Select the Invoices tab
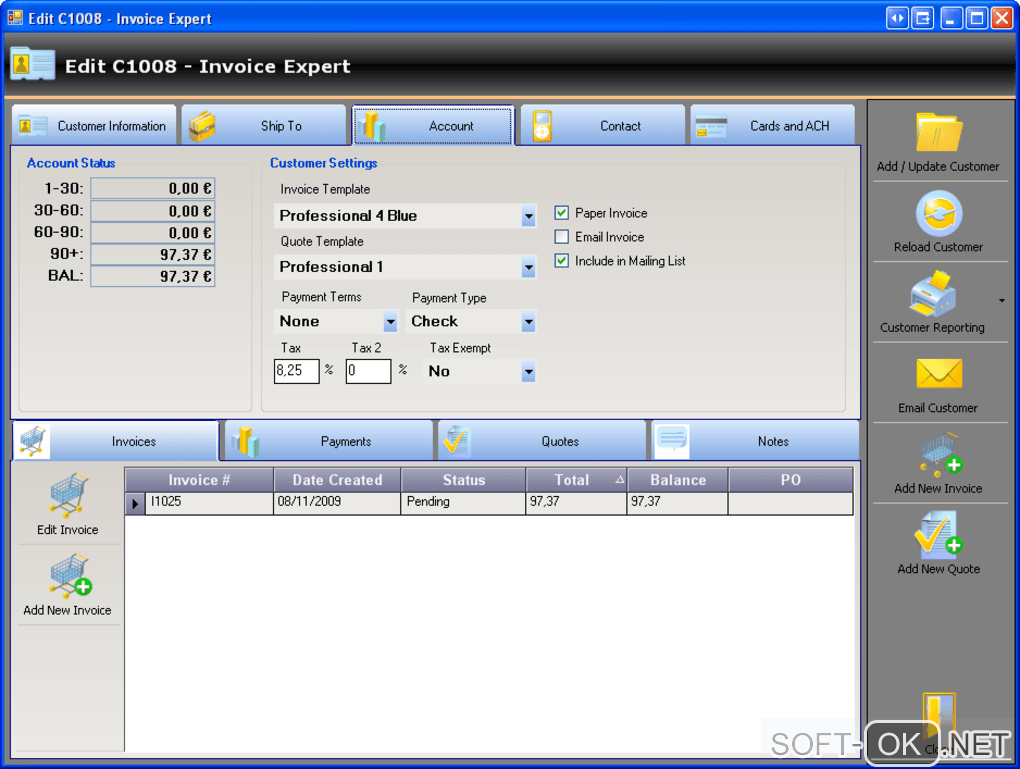Screen dimensions: 1020x769 [115, 441]
